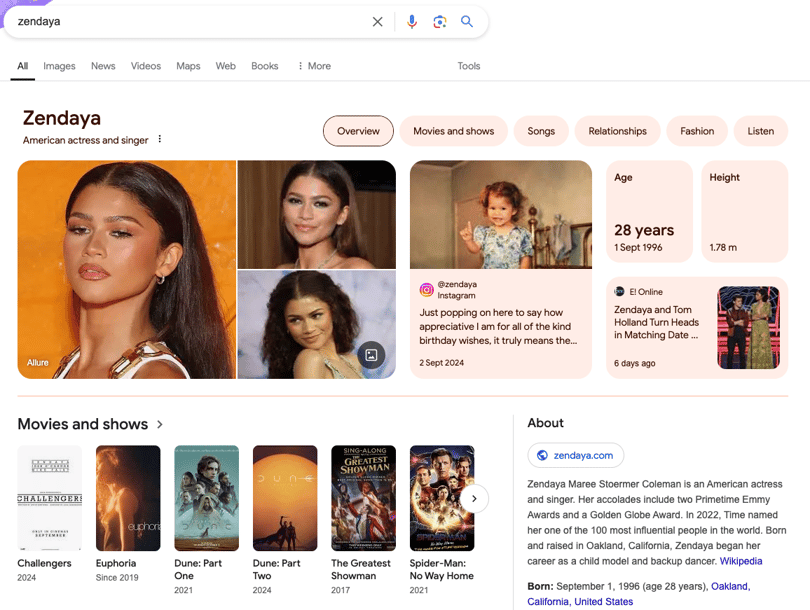Image resolution: width=810 pixels, height=610 pixels.
Task: Follow the Oakland birthplace link
Action: click(x=729, y=586)
